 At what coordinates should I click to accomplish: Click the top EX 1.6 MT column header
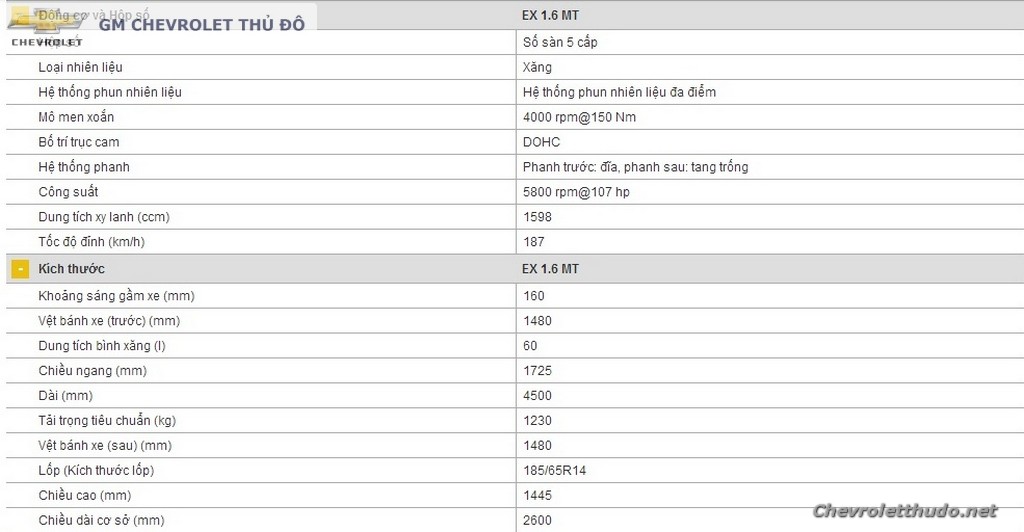pyautogui.click(x=550, y=15)
